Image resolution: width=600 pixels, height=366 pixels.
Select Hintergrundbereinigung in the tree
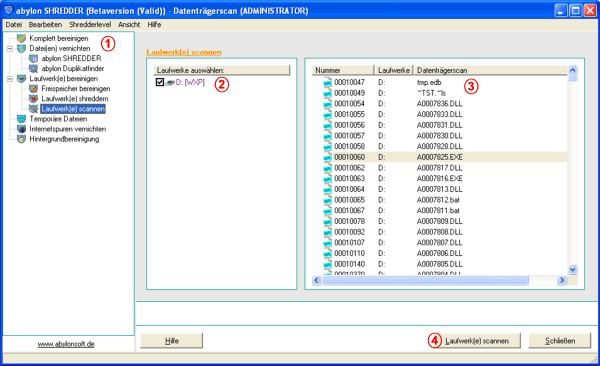coord(64,139)
